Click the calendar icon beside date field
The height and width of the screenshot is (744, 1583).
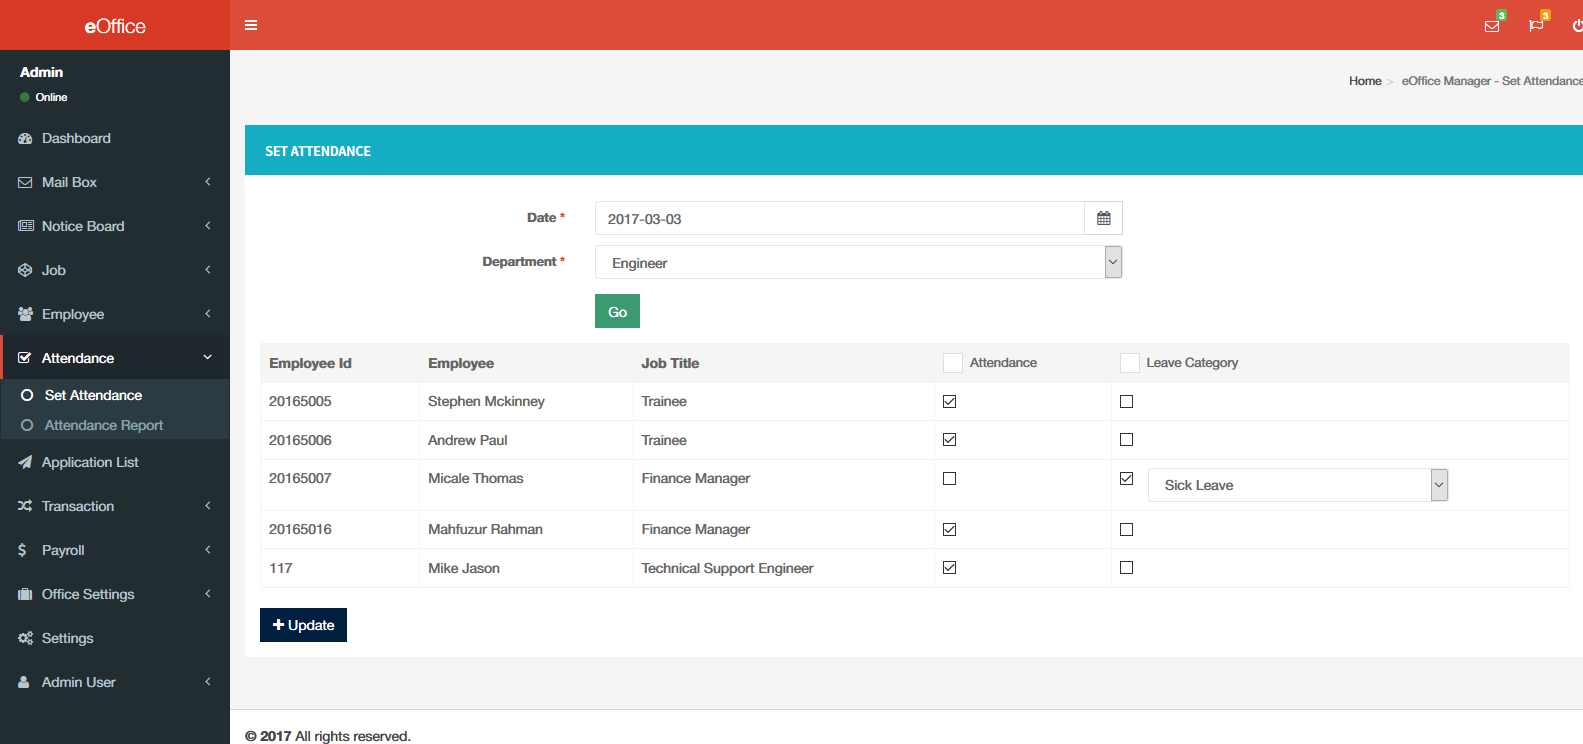(1103, 218)
